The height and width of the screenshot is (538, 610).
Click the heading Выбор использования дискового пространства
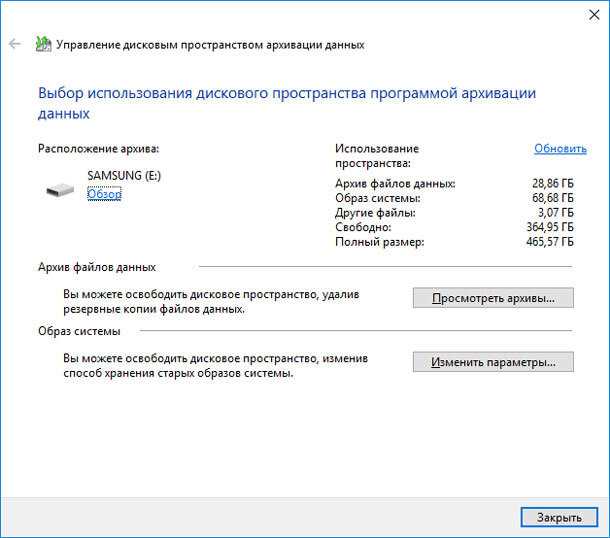coord(287,103)
